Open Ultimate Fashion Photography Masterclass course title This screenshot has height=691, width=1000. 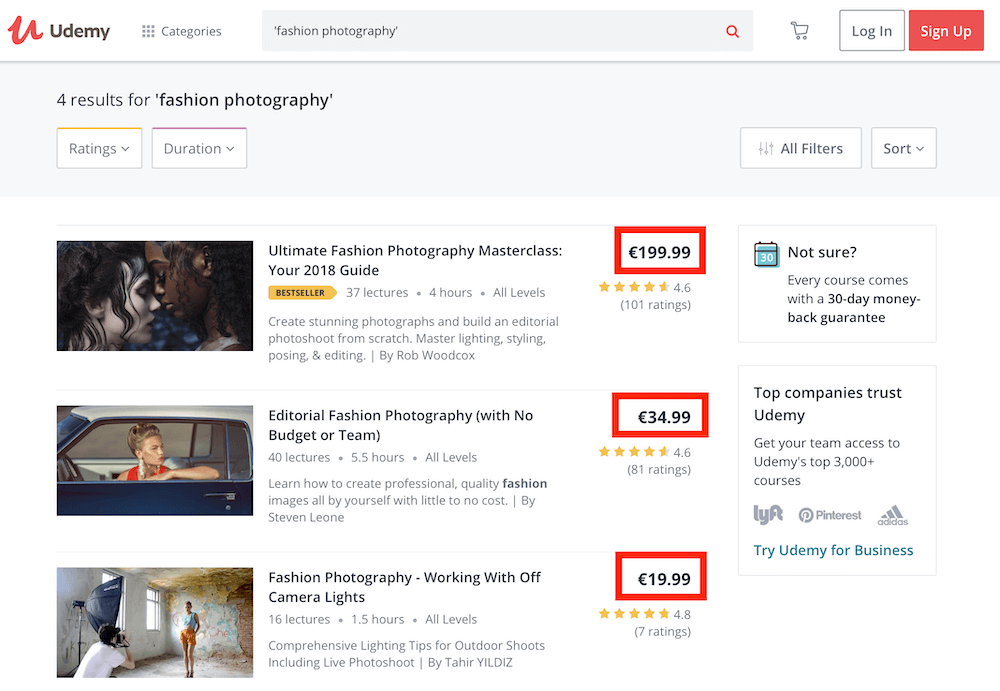(415, 260)
